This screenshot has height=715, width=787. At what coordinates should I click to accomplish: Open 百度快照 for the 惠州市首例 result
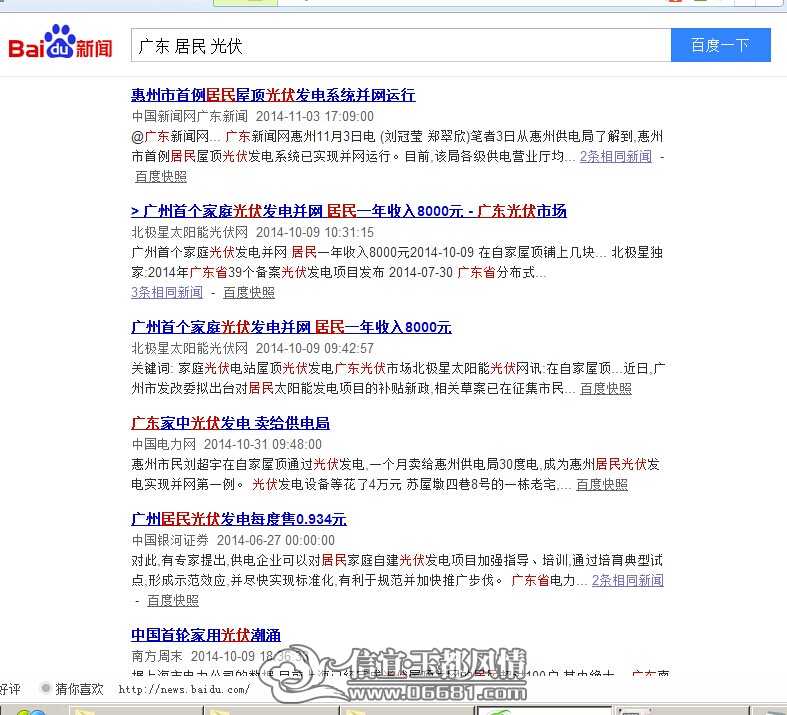[x=161, y=177]
